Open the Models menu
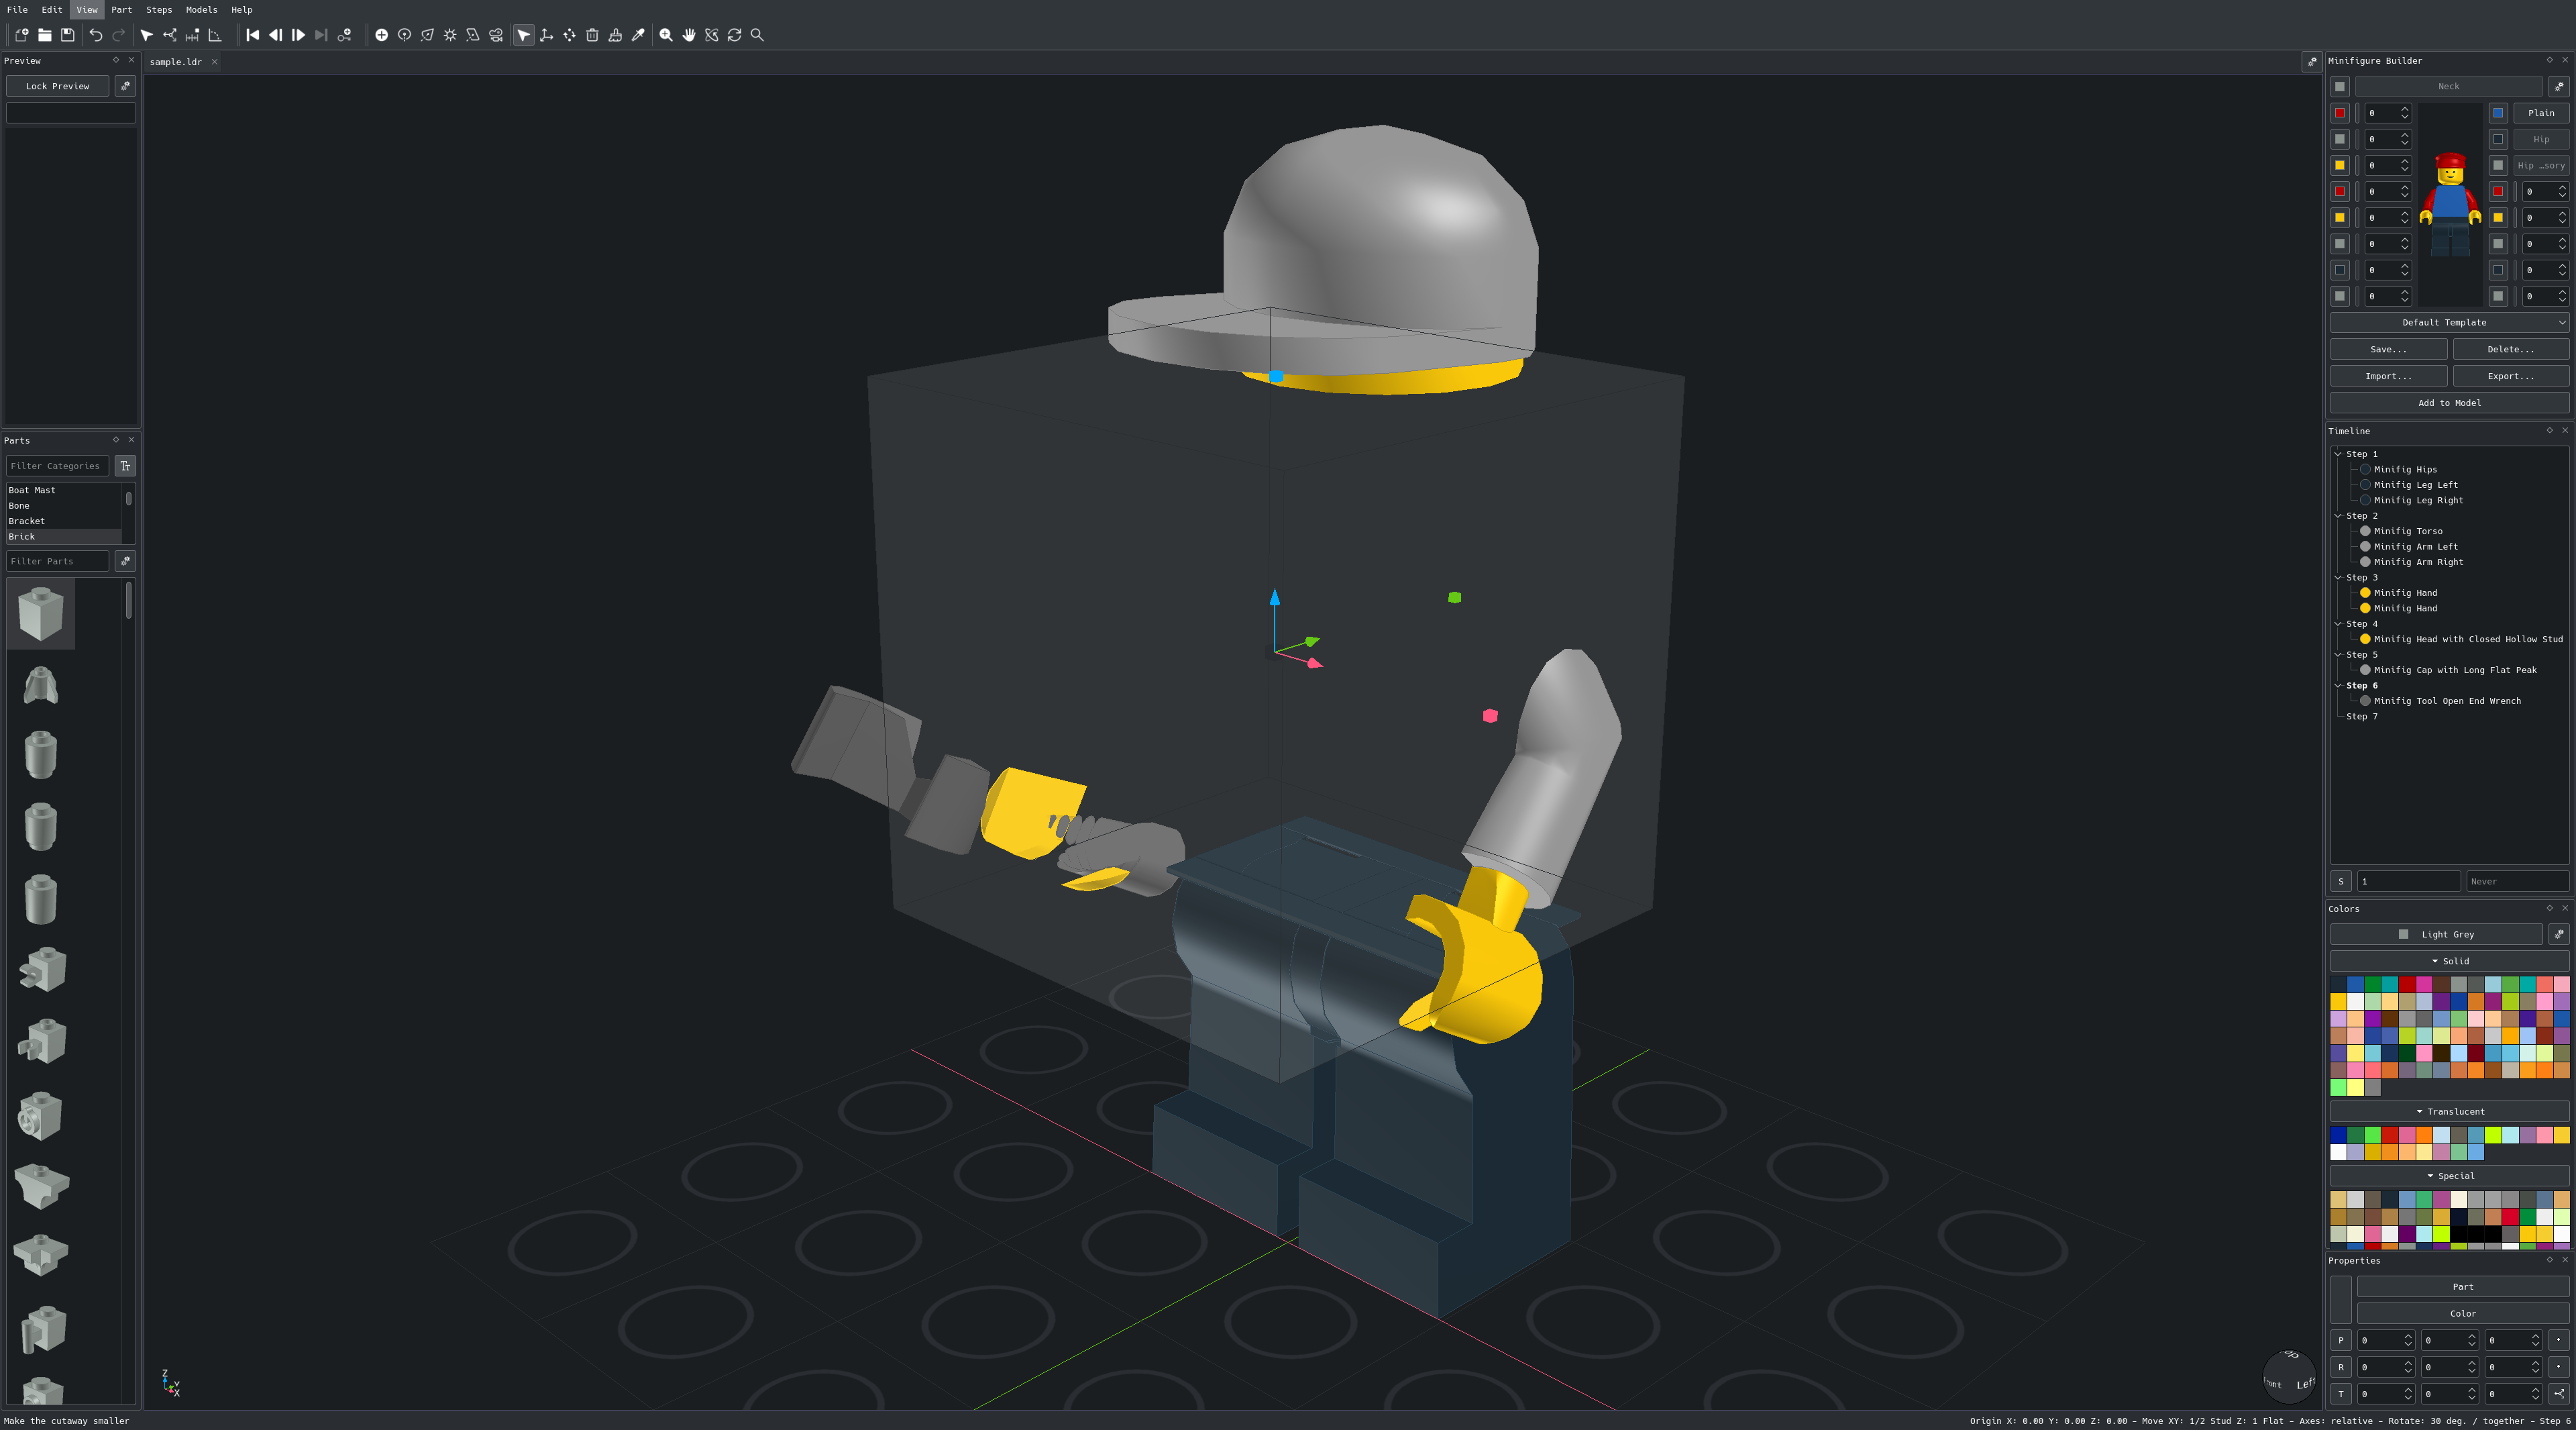 click(x=201, y=9)
